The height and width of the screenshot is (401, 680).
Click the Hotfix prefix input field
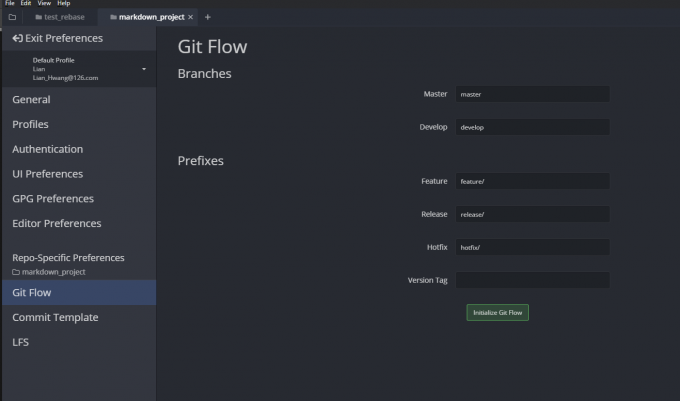pos(532,247)
